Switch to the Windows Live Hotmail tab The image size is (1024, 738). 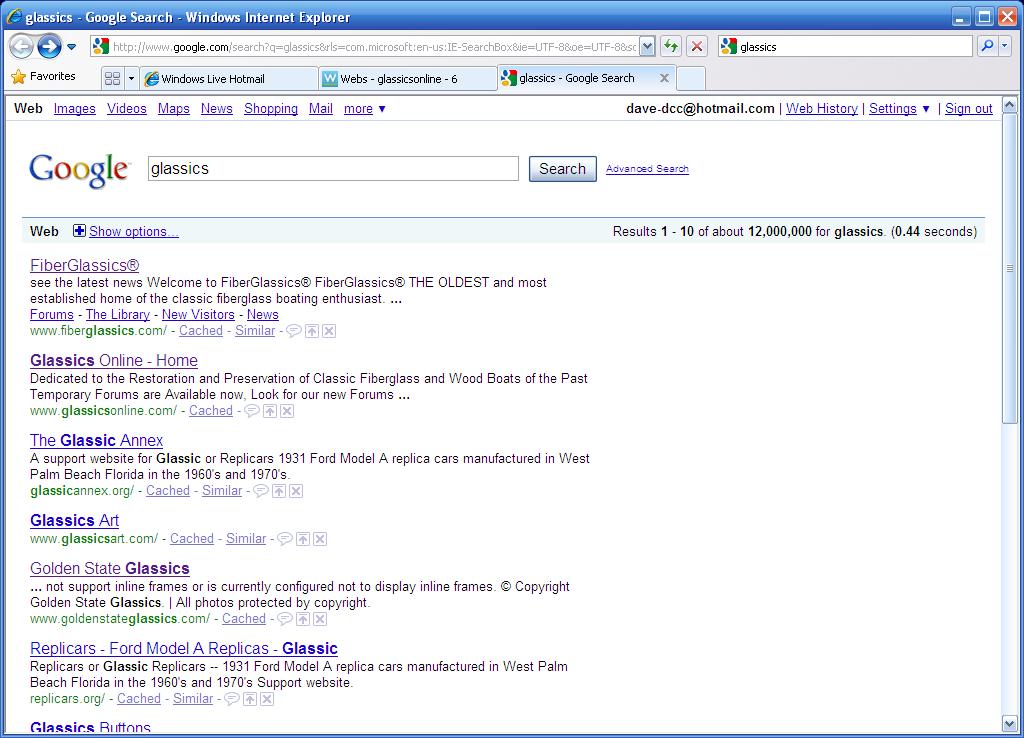pos(229,78)
